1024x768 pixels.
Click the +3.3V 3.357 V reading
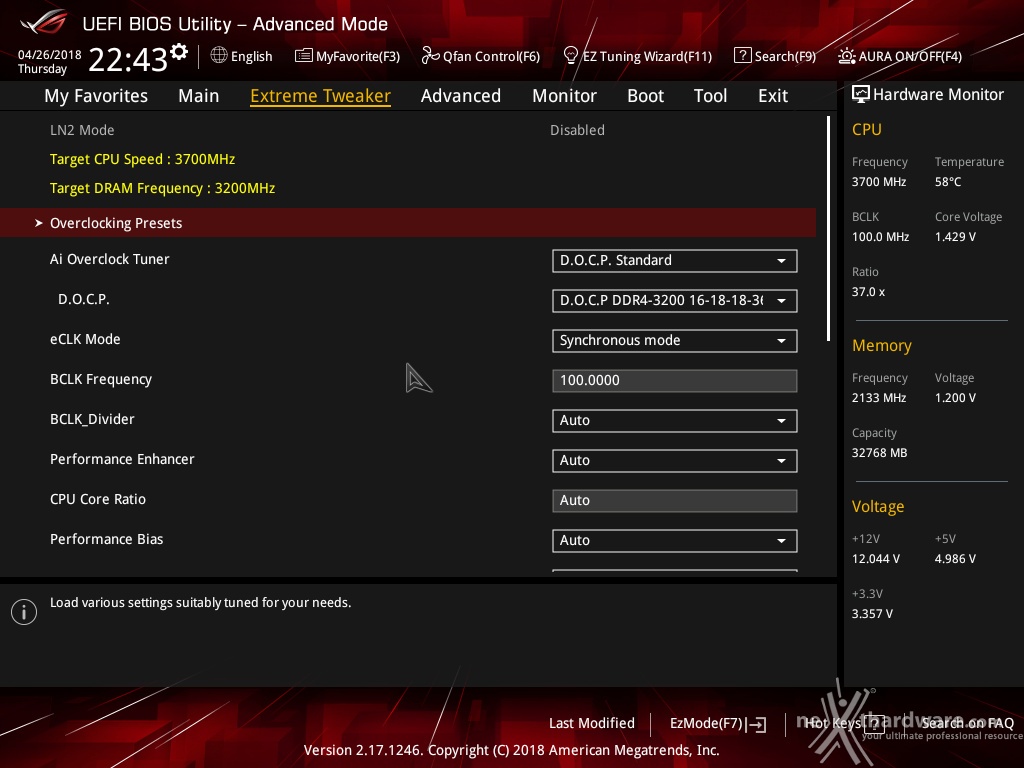tap(872, 613)
